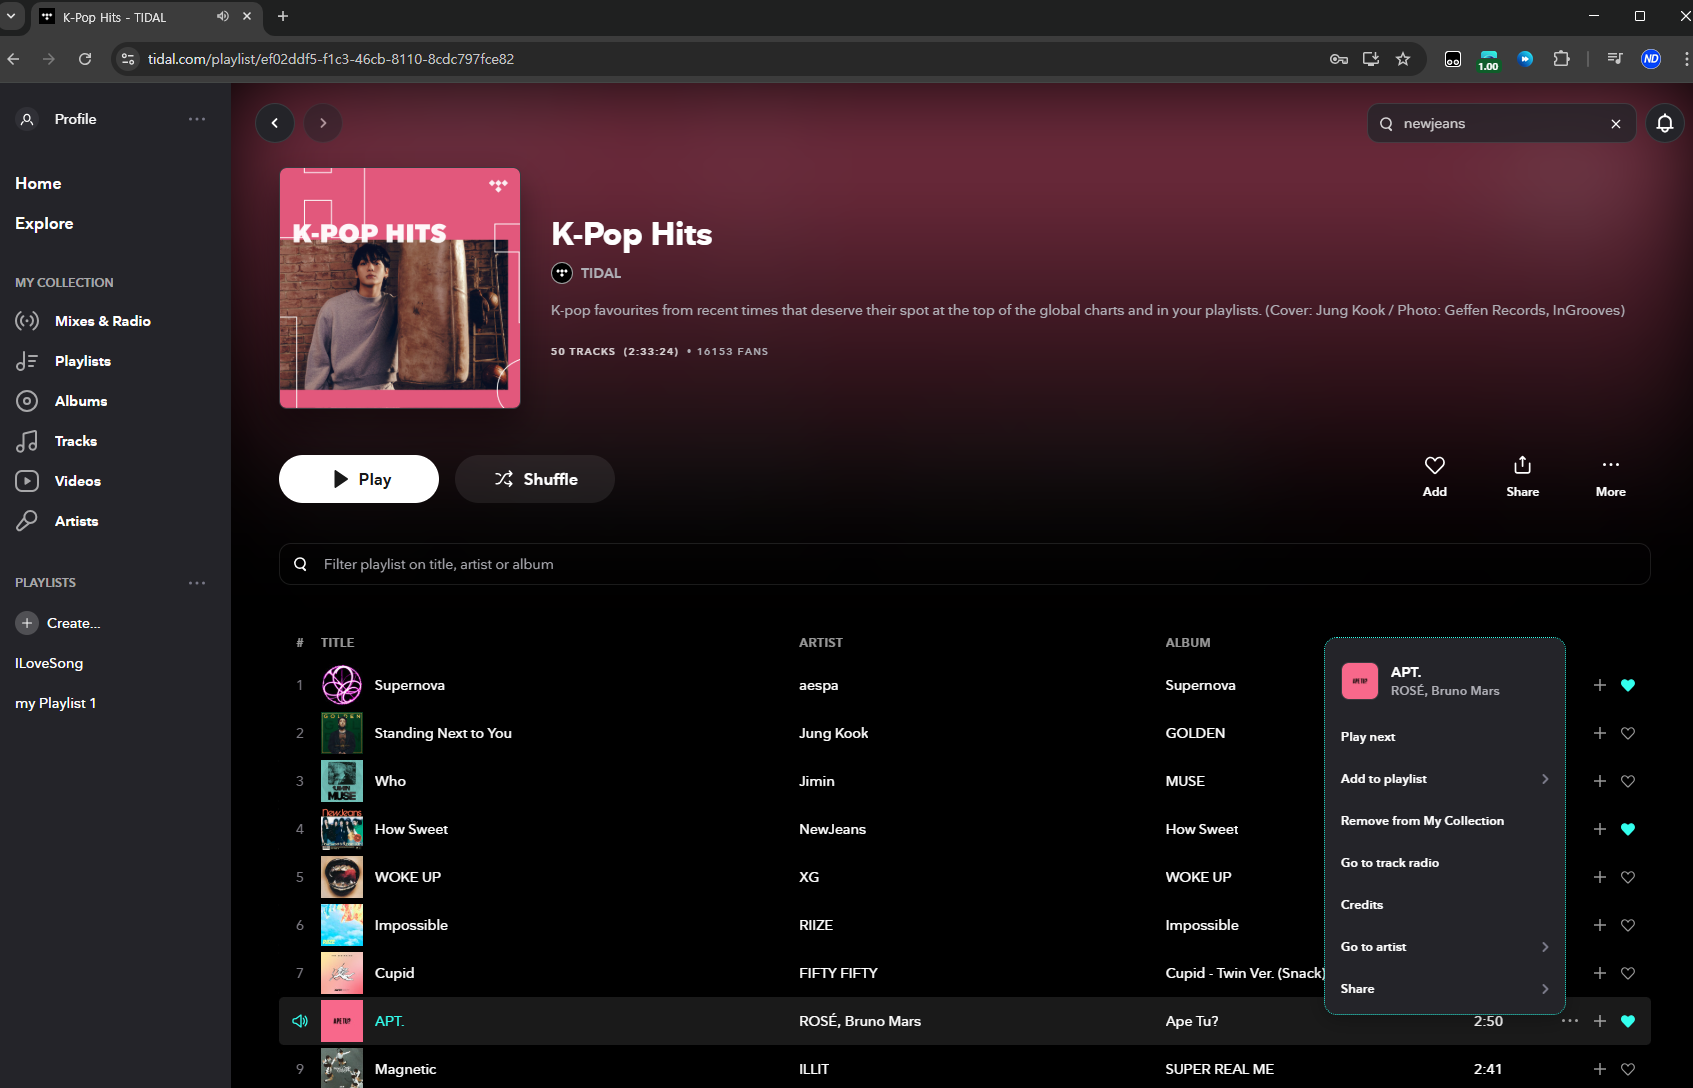1693x1088 pixels.
Task: Unfavorite How Sweet with its heart
Action: pos(1628,829)
